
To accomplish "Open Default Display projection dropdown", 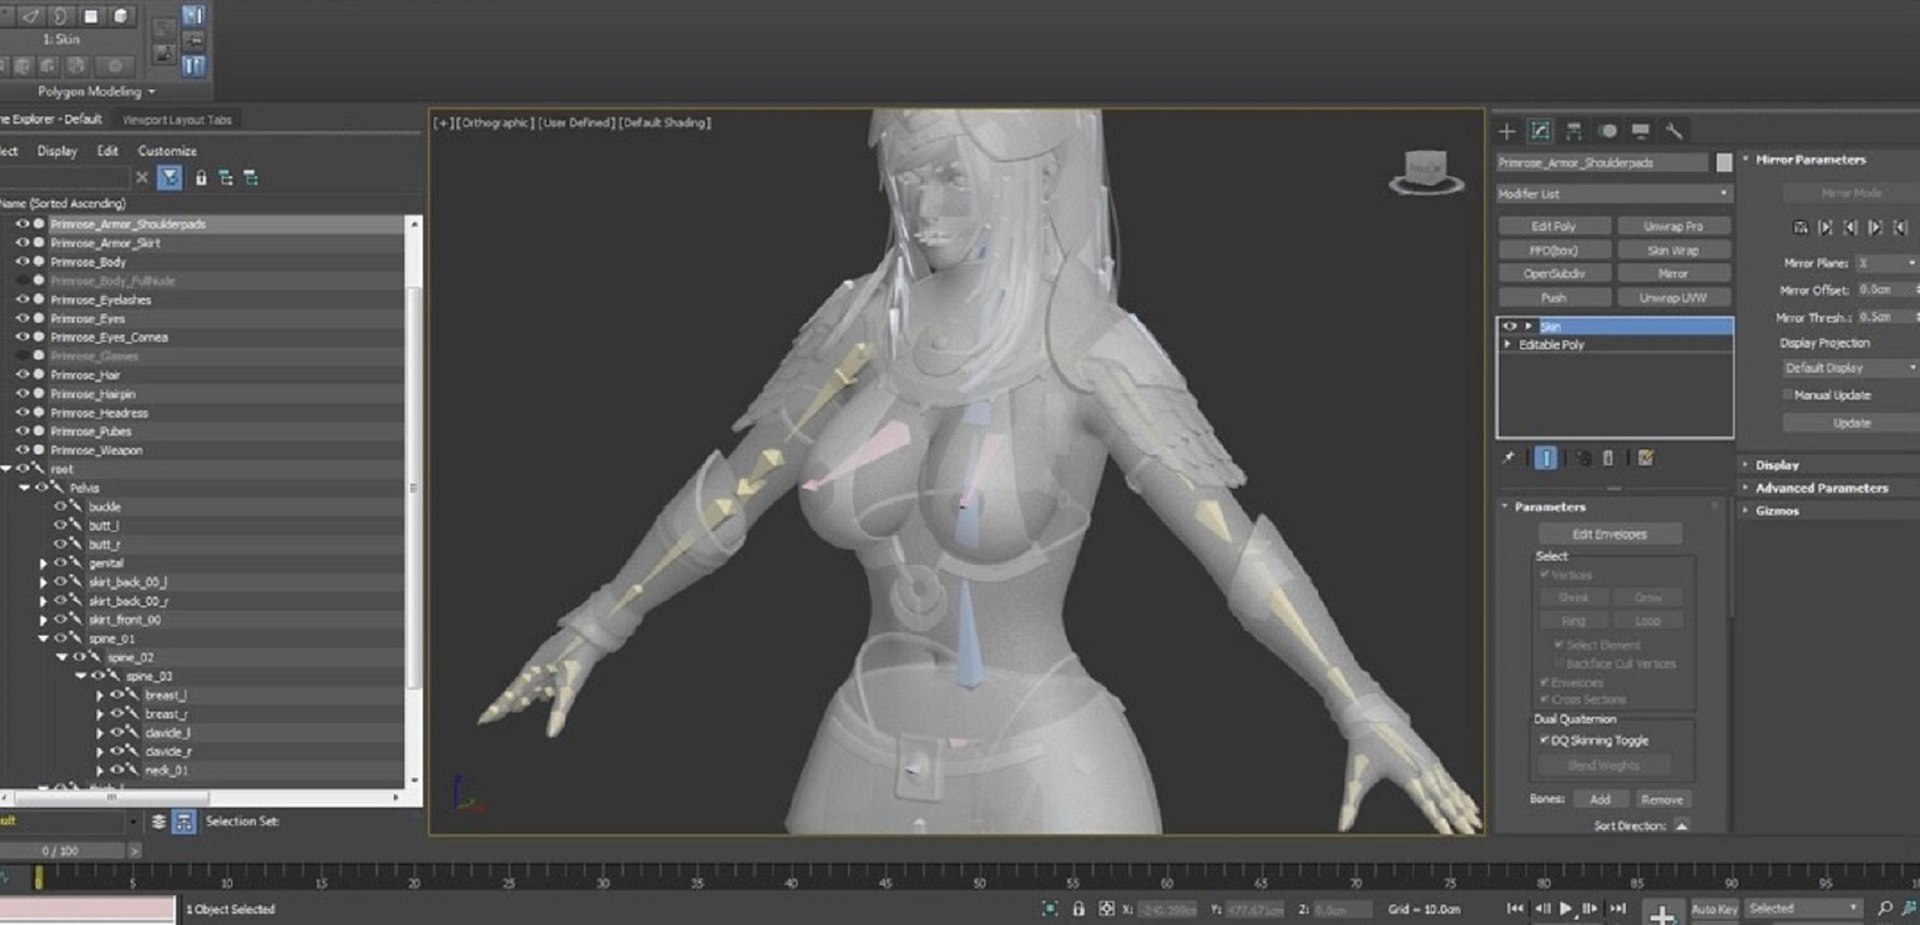I will coord(1850,368).
